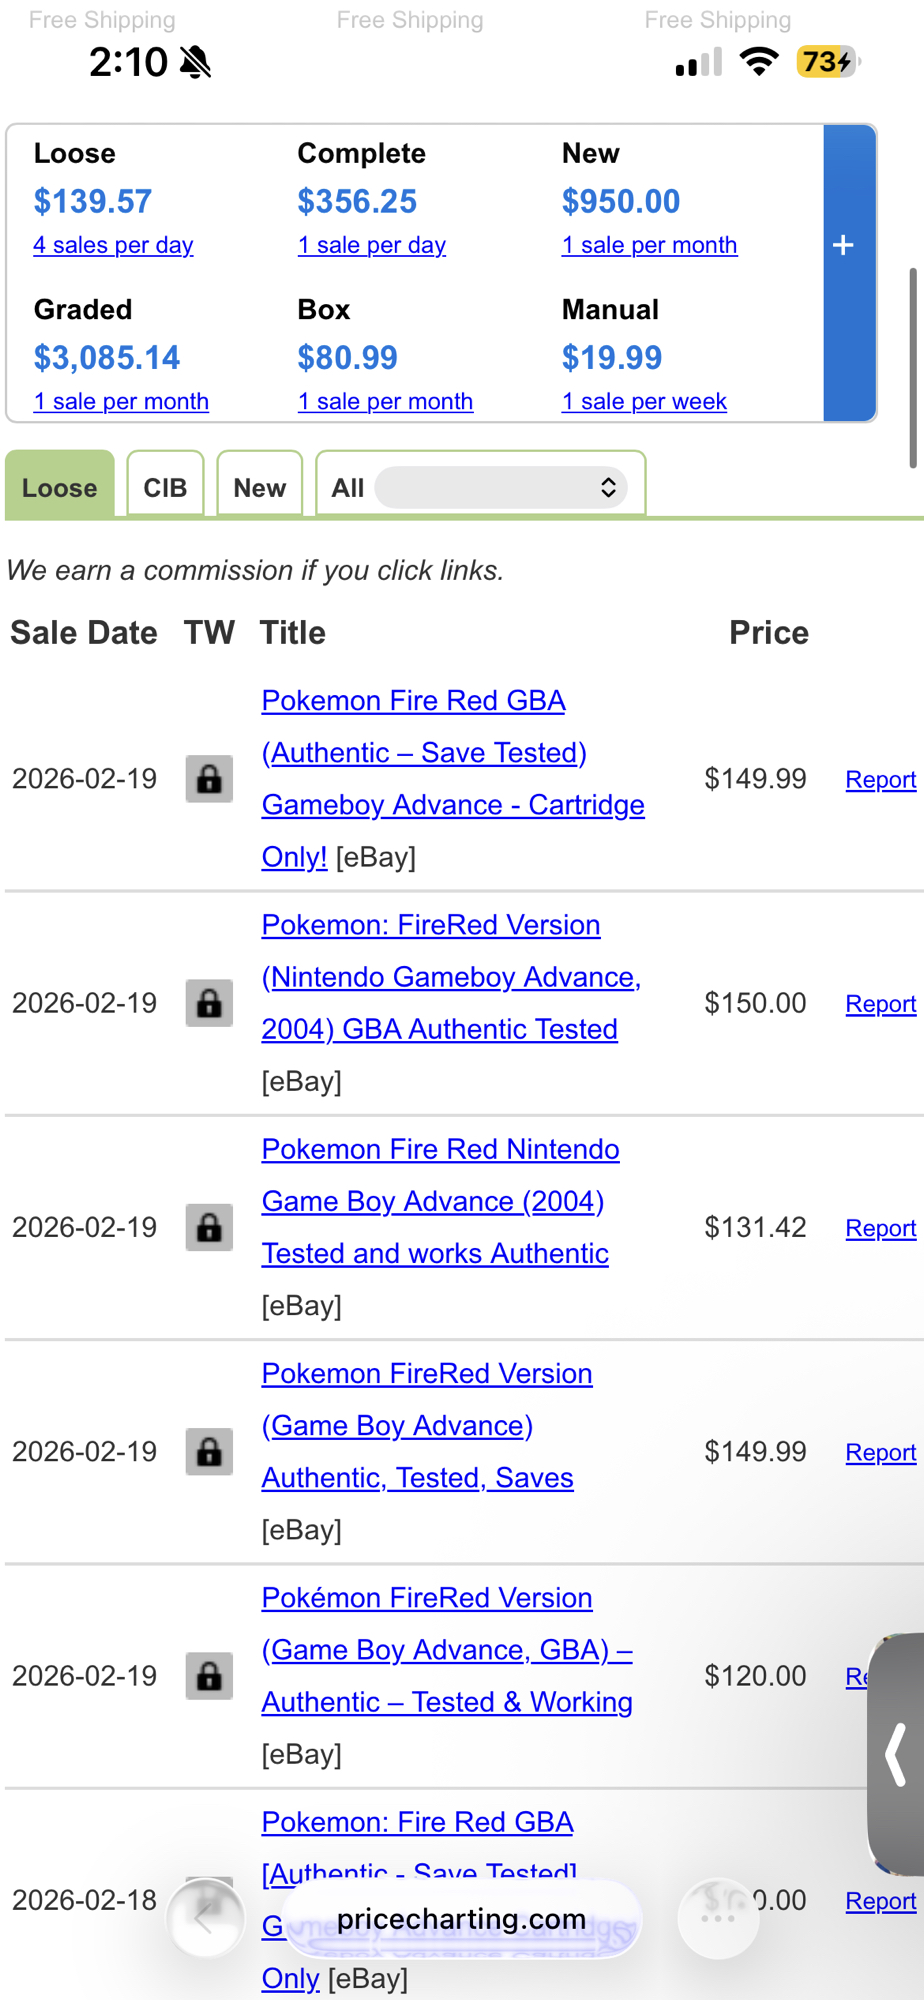Click the page scrollbar on right edge
The image size is (924, 2000).
912,368
